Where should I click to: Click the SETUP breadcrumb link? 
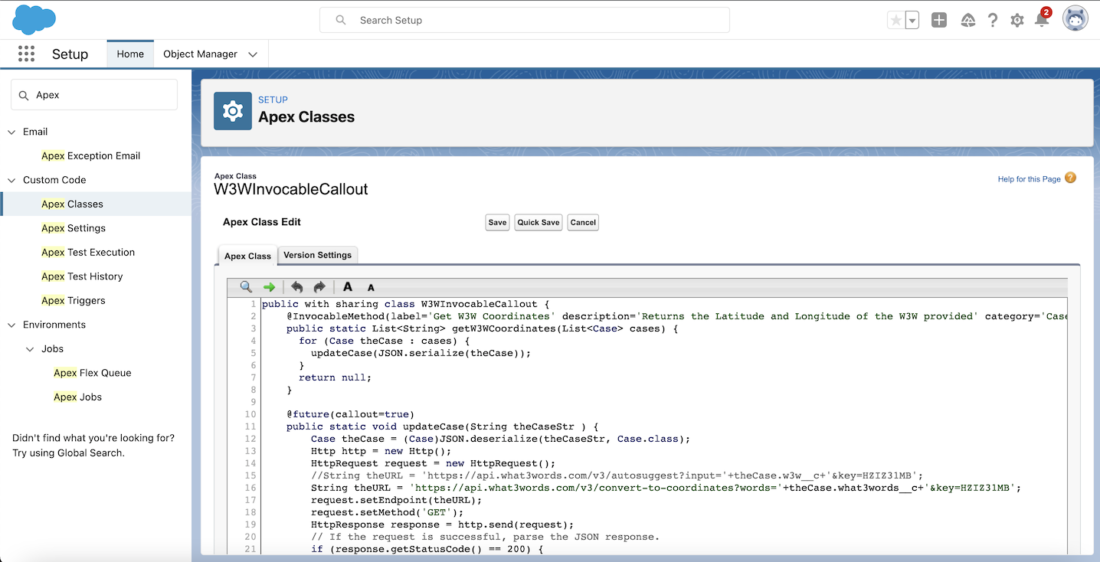(273, 100)
